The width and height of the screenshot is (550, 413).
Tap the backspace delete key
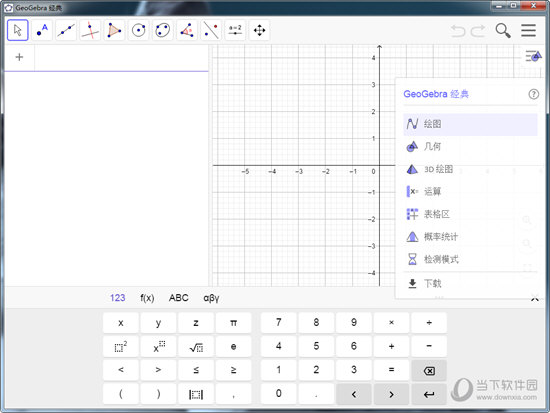pyautogui.click(x=429, y=371)
